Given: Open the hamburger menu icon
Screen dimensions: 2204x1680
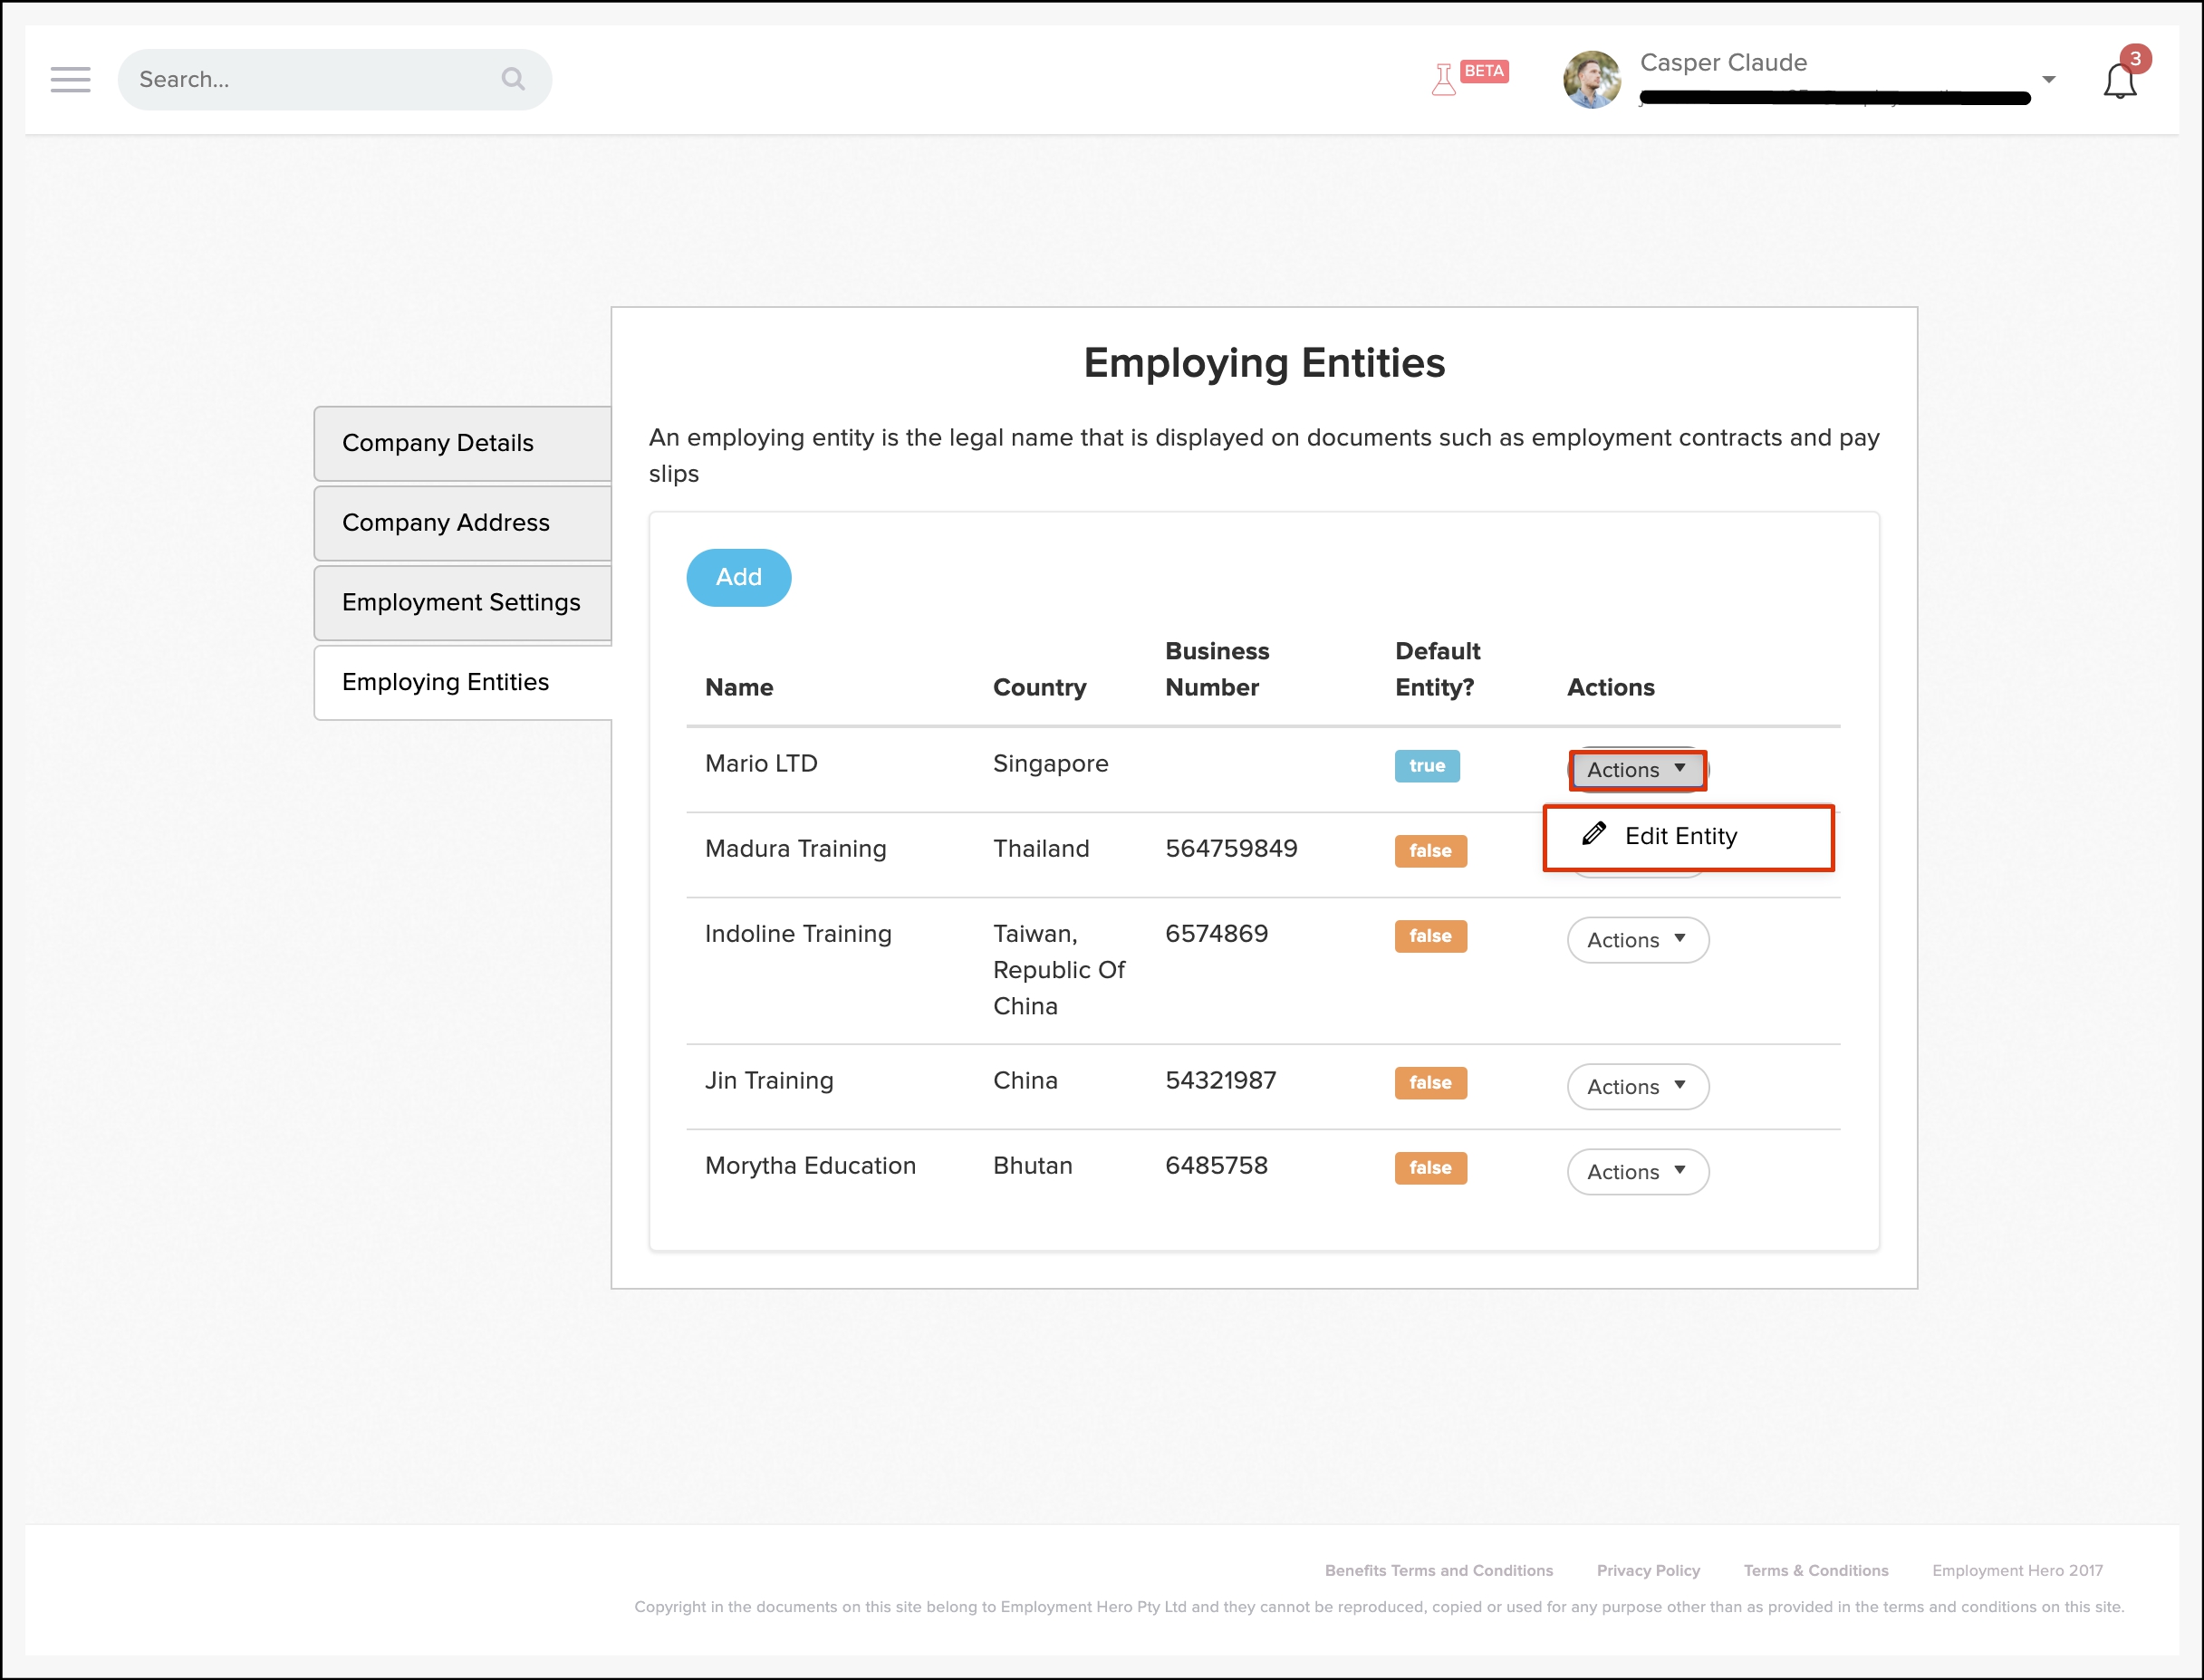Looking at the screenshot, I should [x=70, y=79].
